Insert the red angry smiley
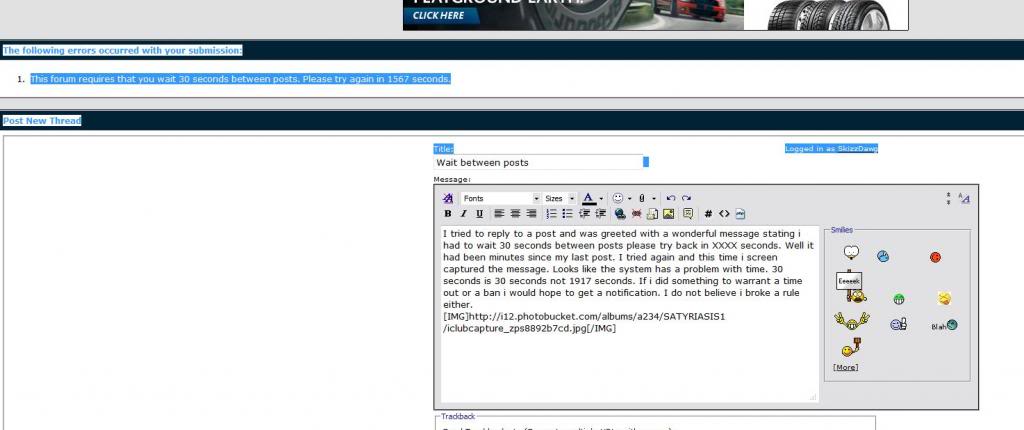1024x430 pixels. (935, 257)
